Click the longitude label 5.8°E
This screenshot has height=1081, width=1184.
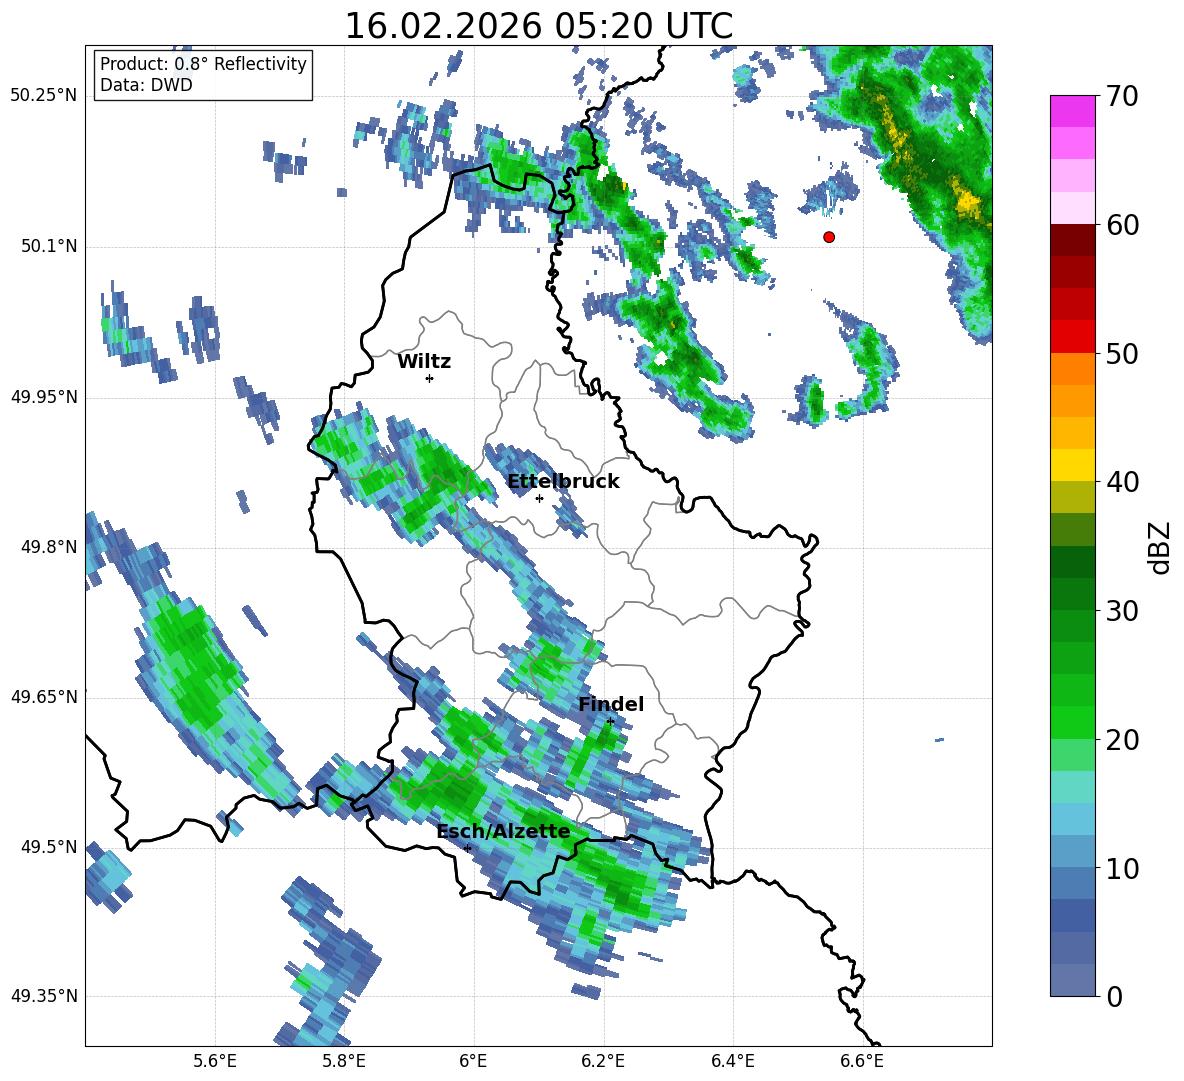click(344, 1061)
